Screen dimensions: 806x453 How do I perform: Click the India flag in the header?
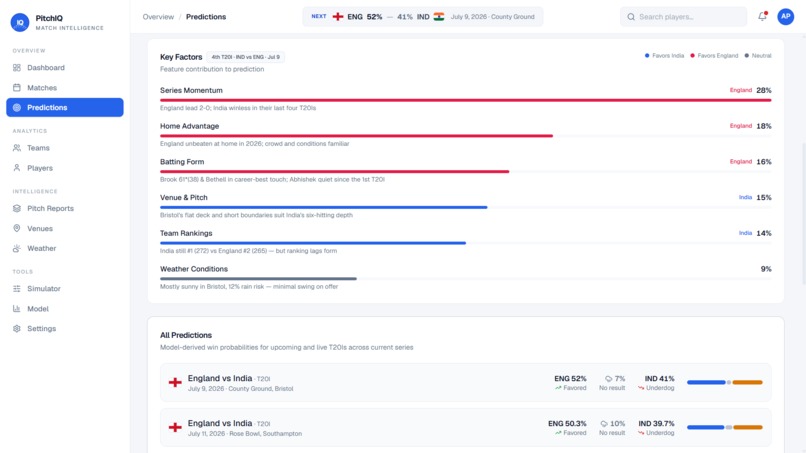tap(438, 17)
